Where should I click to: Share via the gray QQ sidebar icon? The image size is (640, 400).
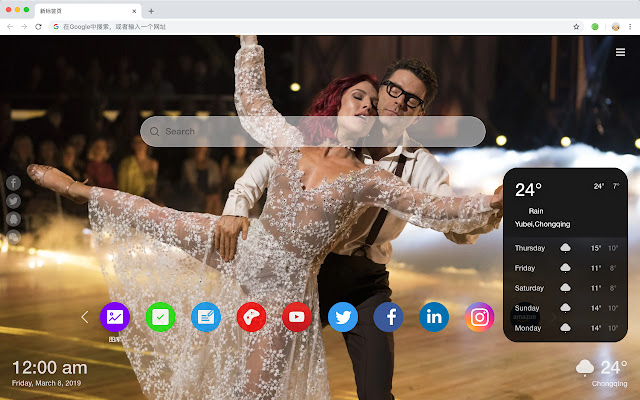click(14, 219)
